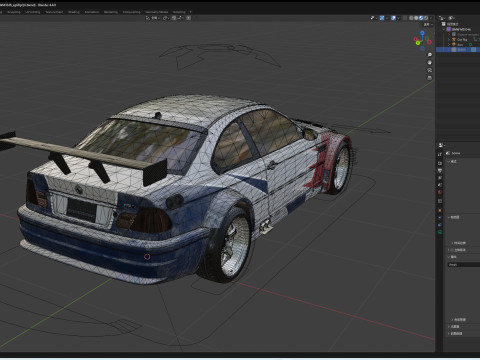Switch to wireframe viewport shading
The image size is (480, 360).
click(x=411, y=18)
